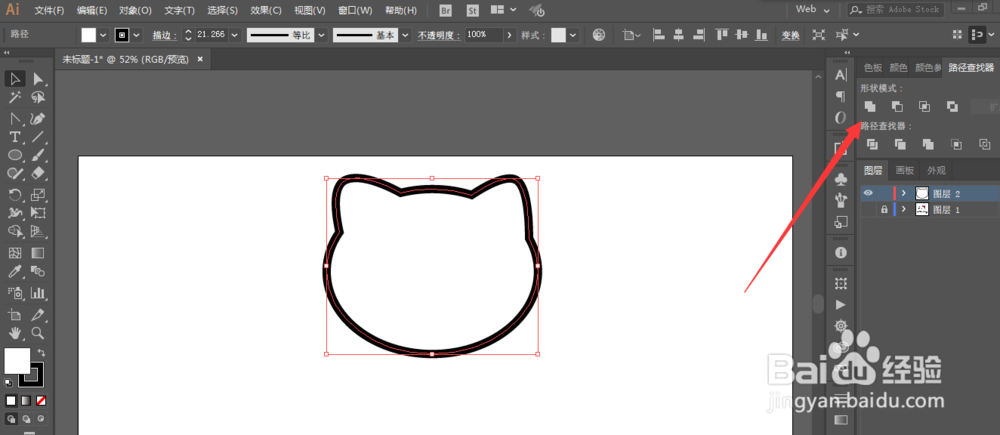Click the Exclude shape mode icon
The width and height of the screenshot is (1000, 435).
pos(952,107)
